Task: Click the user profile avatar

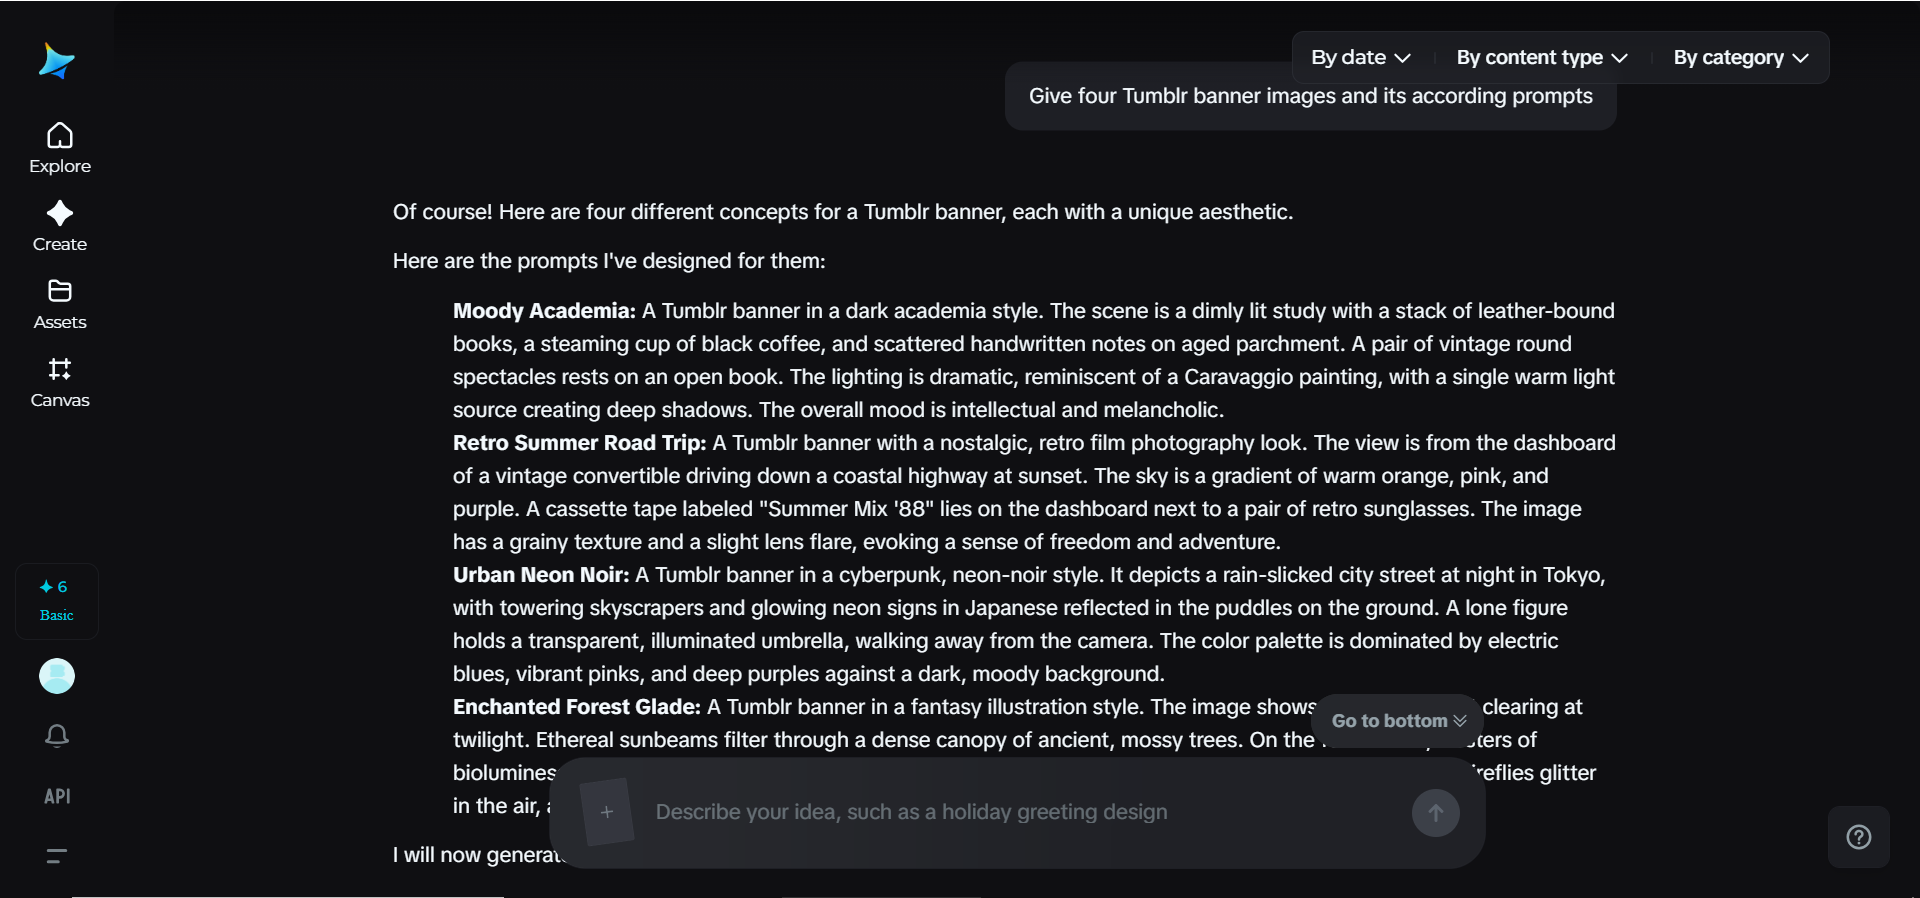Action: click(57, 676)
